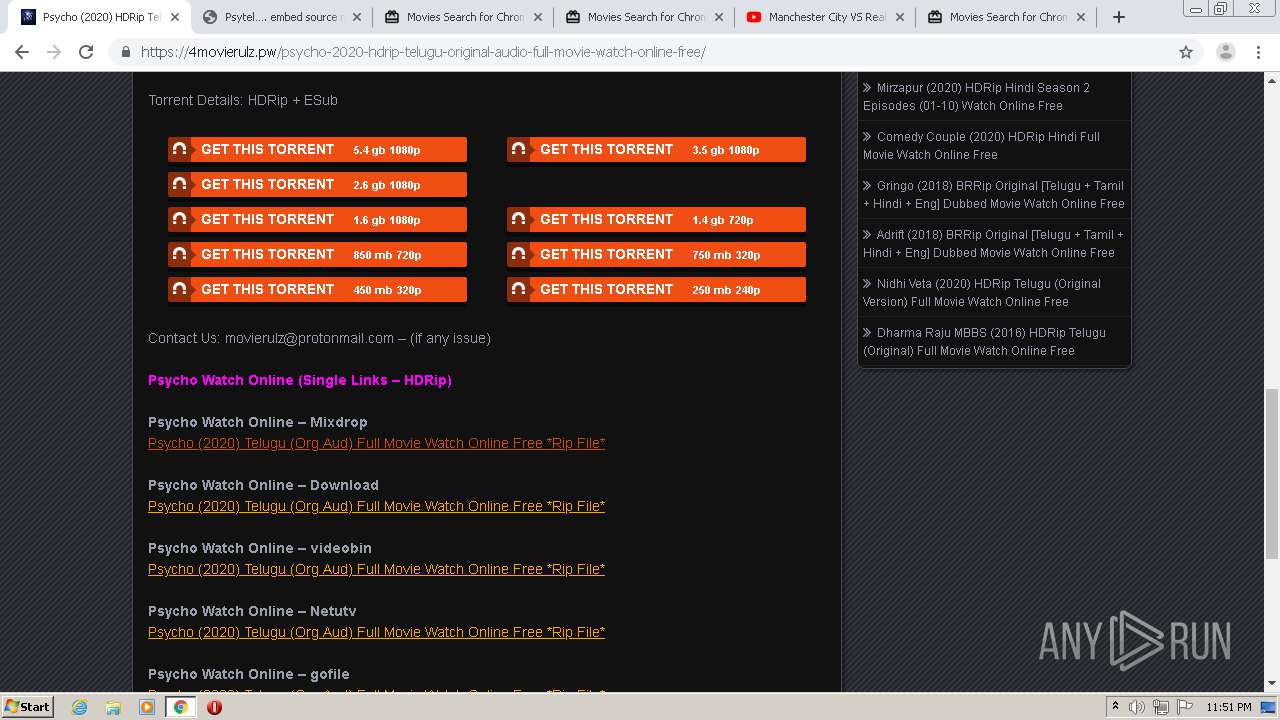Click the scrollbar down arrow
This screenshot has height=720, width=1280.
coord(1272,683)
